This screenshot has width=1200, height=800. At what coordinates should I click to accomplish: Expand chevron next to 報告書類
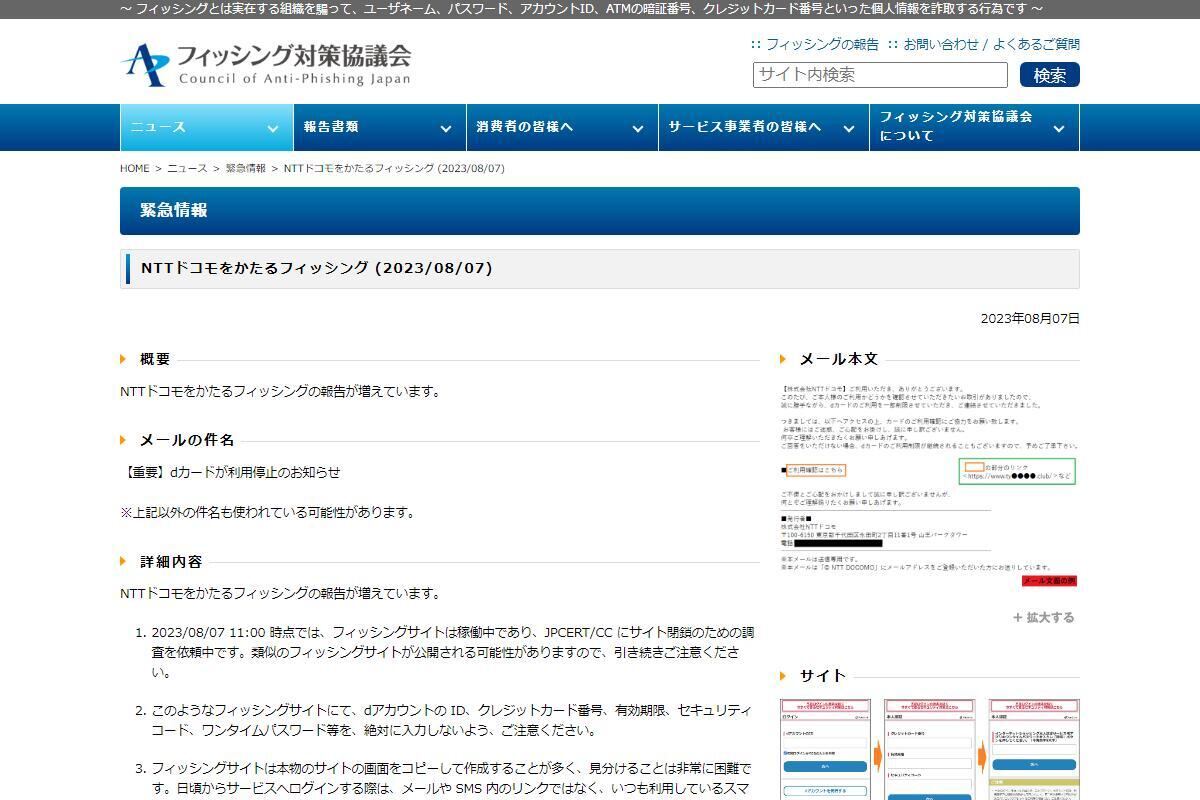click(x=445, y=128)
